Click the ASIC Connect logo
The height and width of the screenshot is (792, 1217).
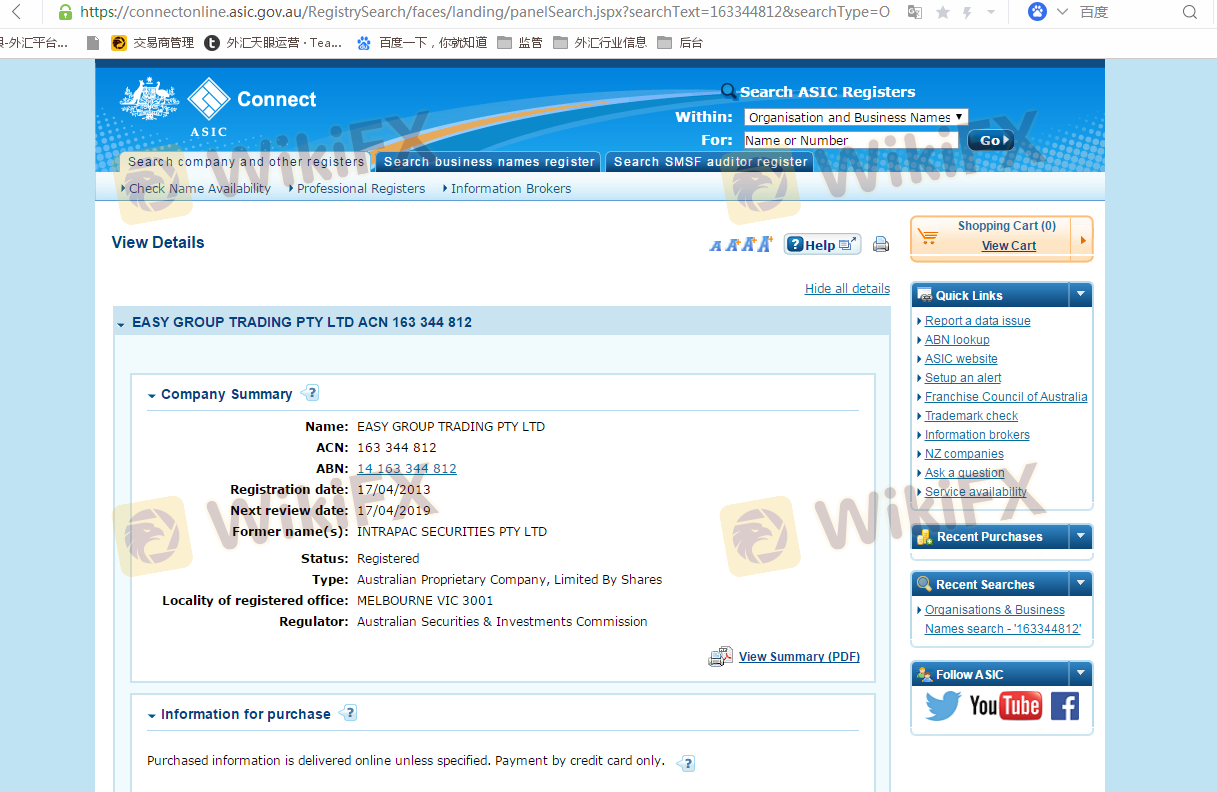tap(218, 107)
